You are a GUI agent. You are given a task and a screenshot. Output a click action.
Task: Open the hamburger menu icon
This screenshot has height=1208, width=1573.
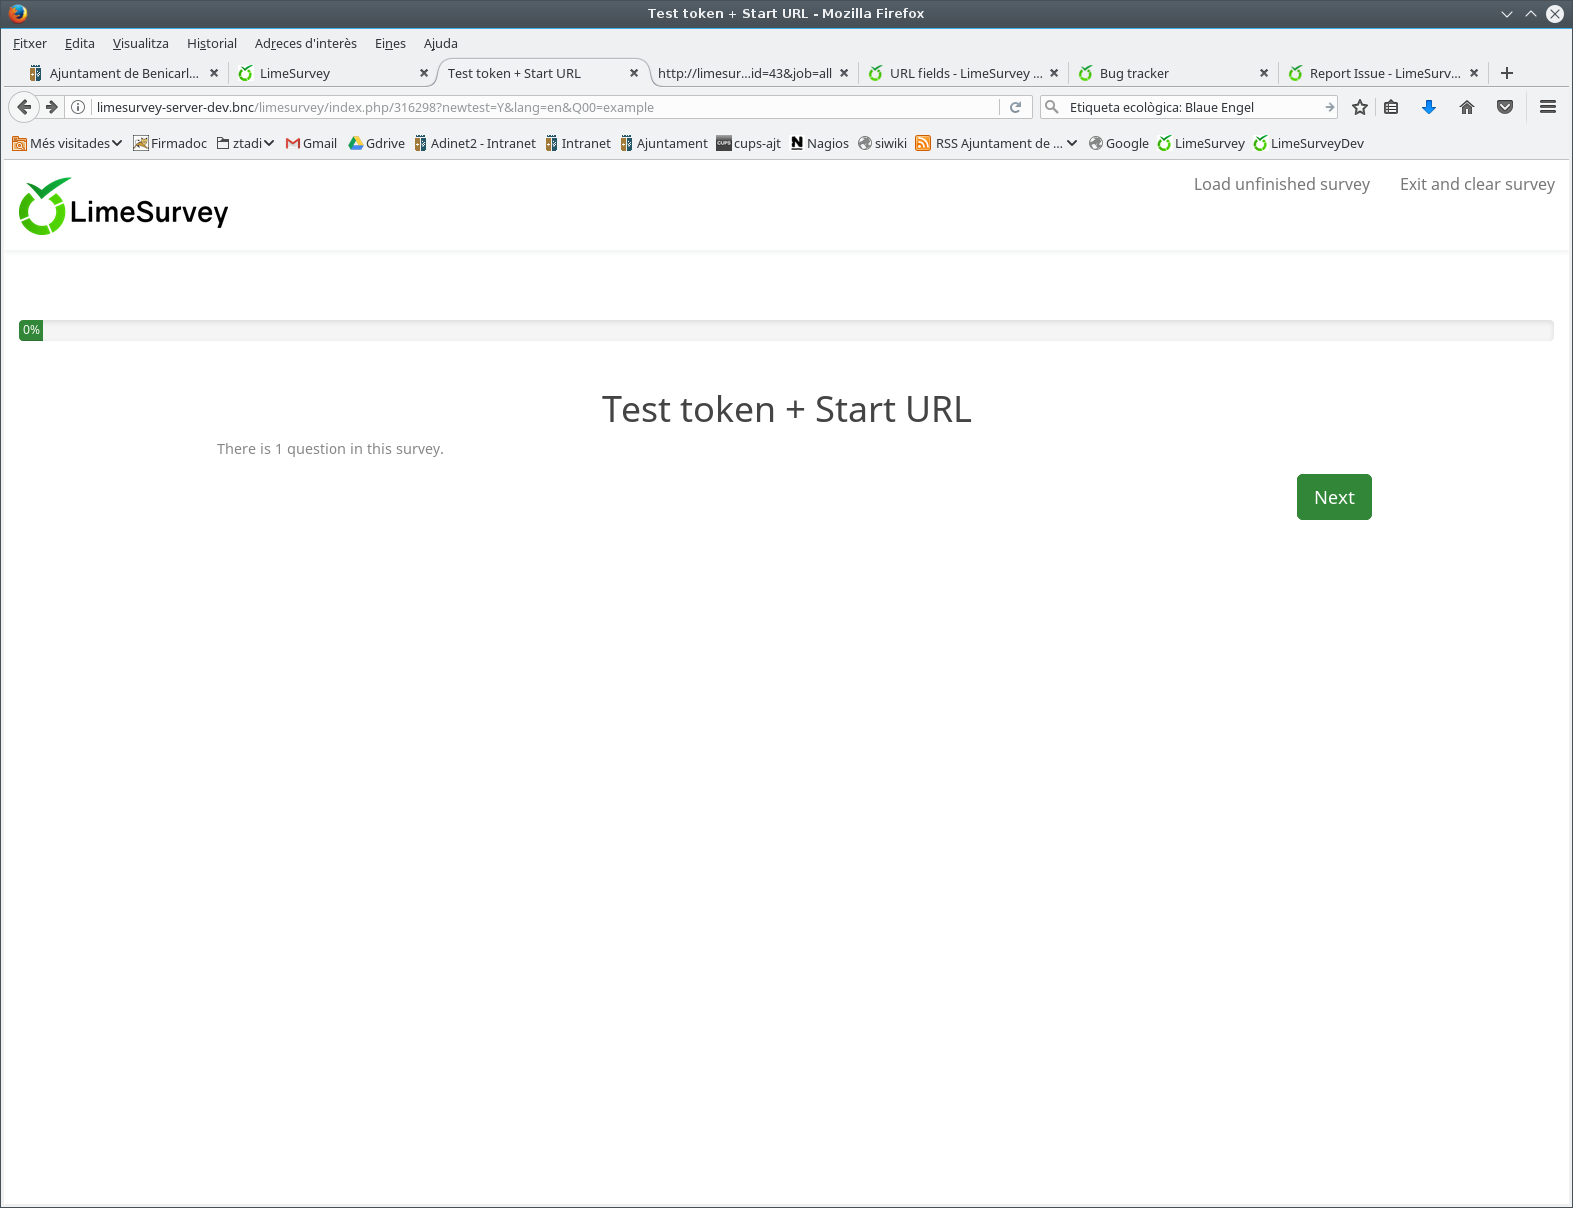click(1547, 107)
